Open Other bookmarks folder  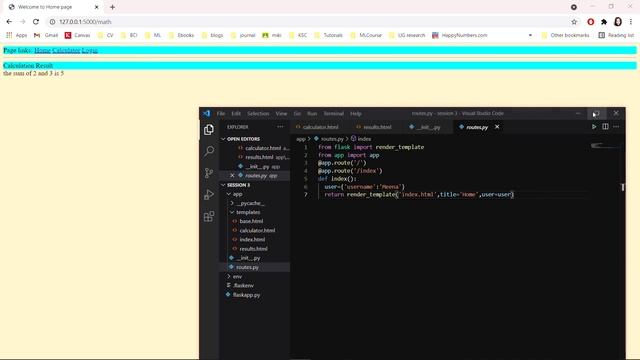coord(566,35)
